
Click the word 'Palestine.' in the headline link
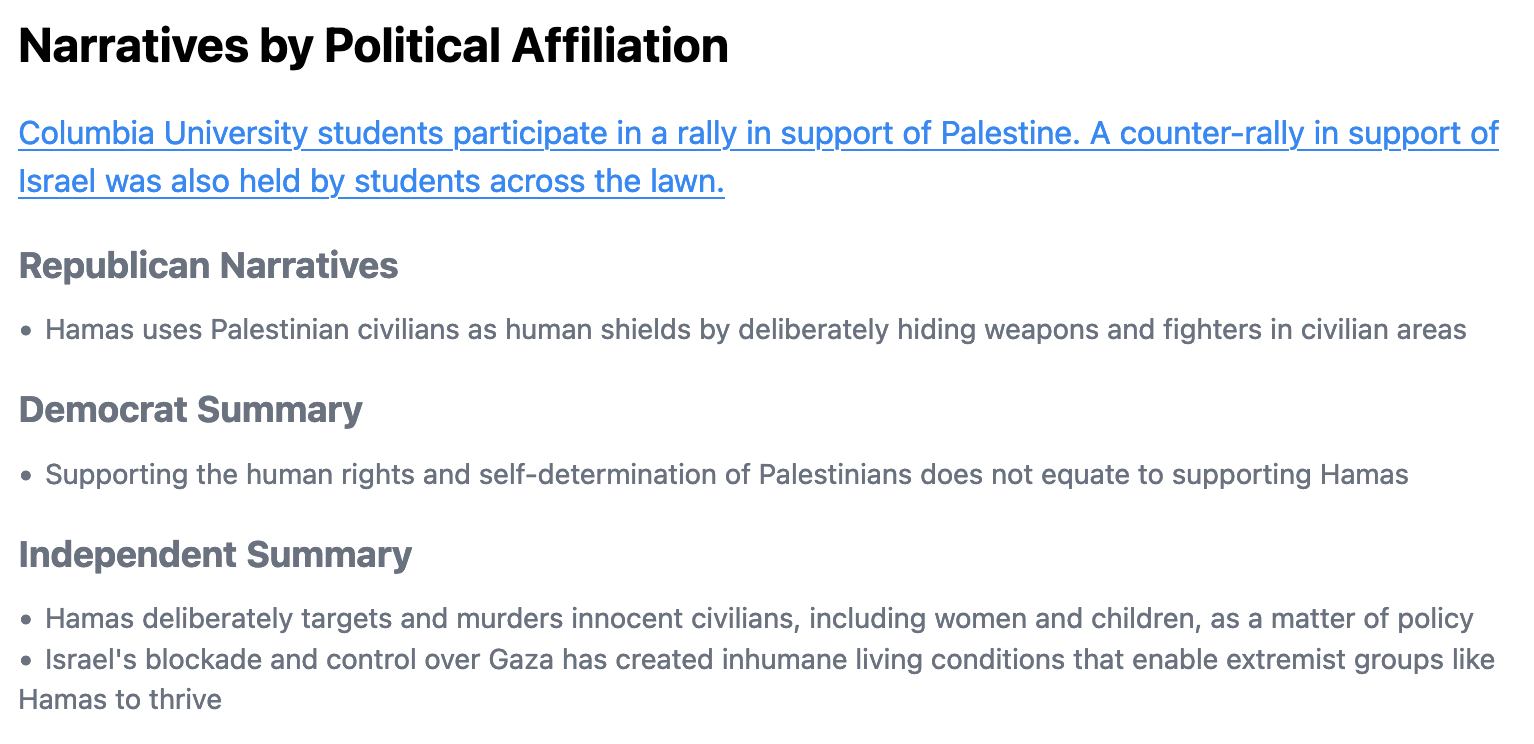[1009, 133]
